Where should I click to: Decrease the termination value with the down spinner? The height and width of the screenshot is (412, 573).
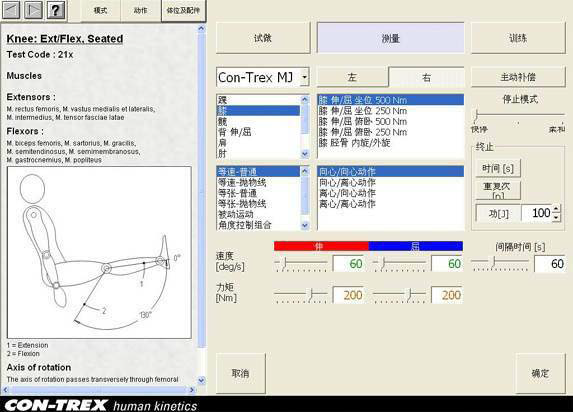tap(556, 218)
